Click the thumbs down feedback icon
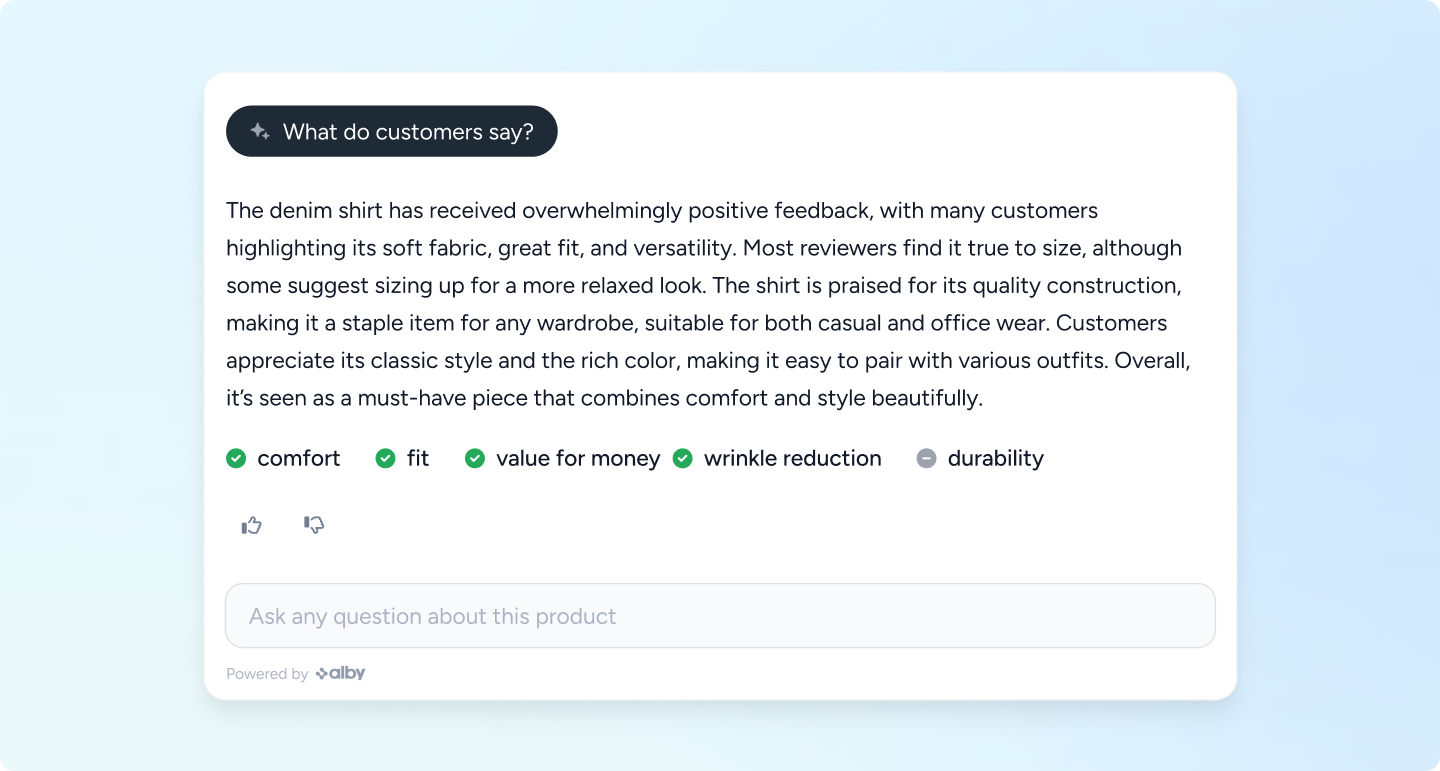 tap(314, 525)
